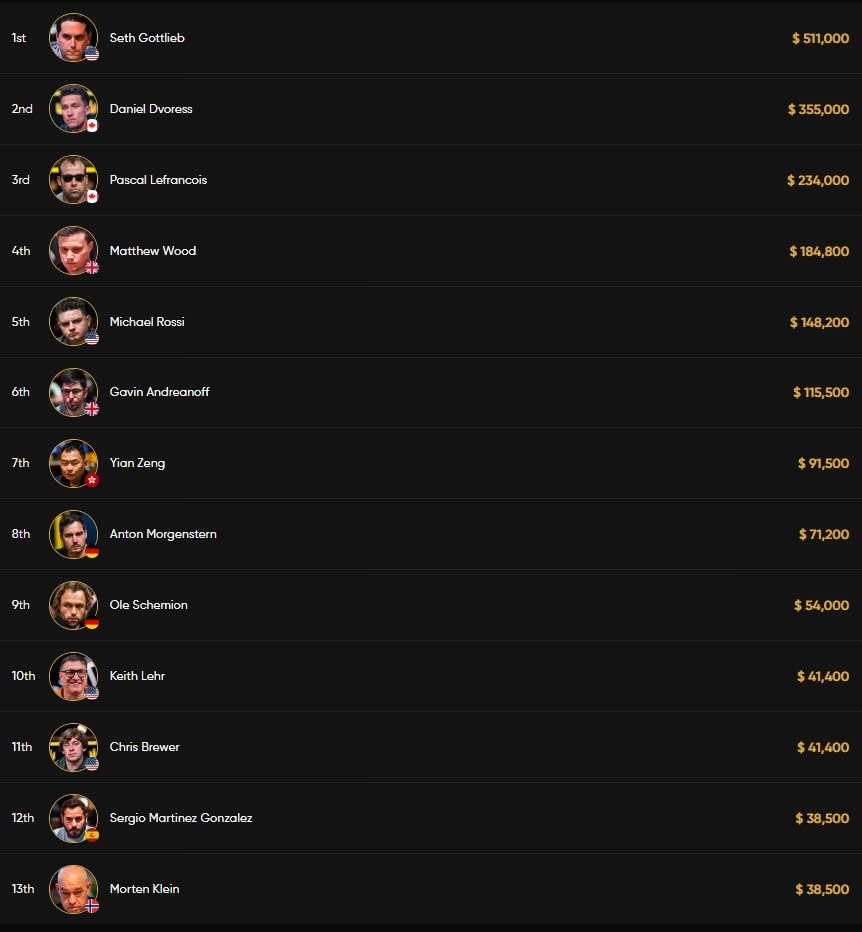Select Matthew Wood's avatar image
Screen dimensions: 862x932
click(x=72, y=250)
